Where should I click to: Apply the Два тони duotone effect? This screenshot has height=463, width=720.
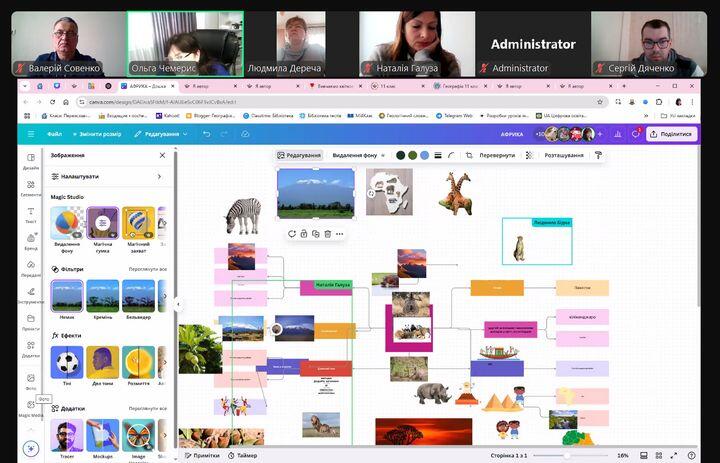pyautogui.click(x=102, y=362)
